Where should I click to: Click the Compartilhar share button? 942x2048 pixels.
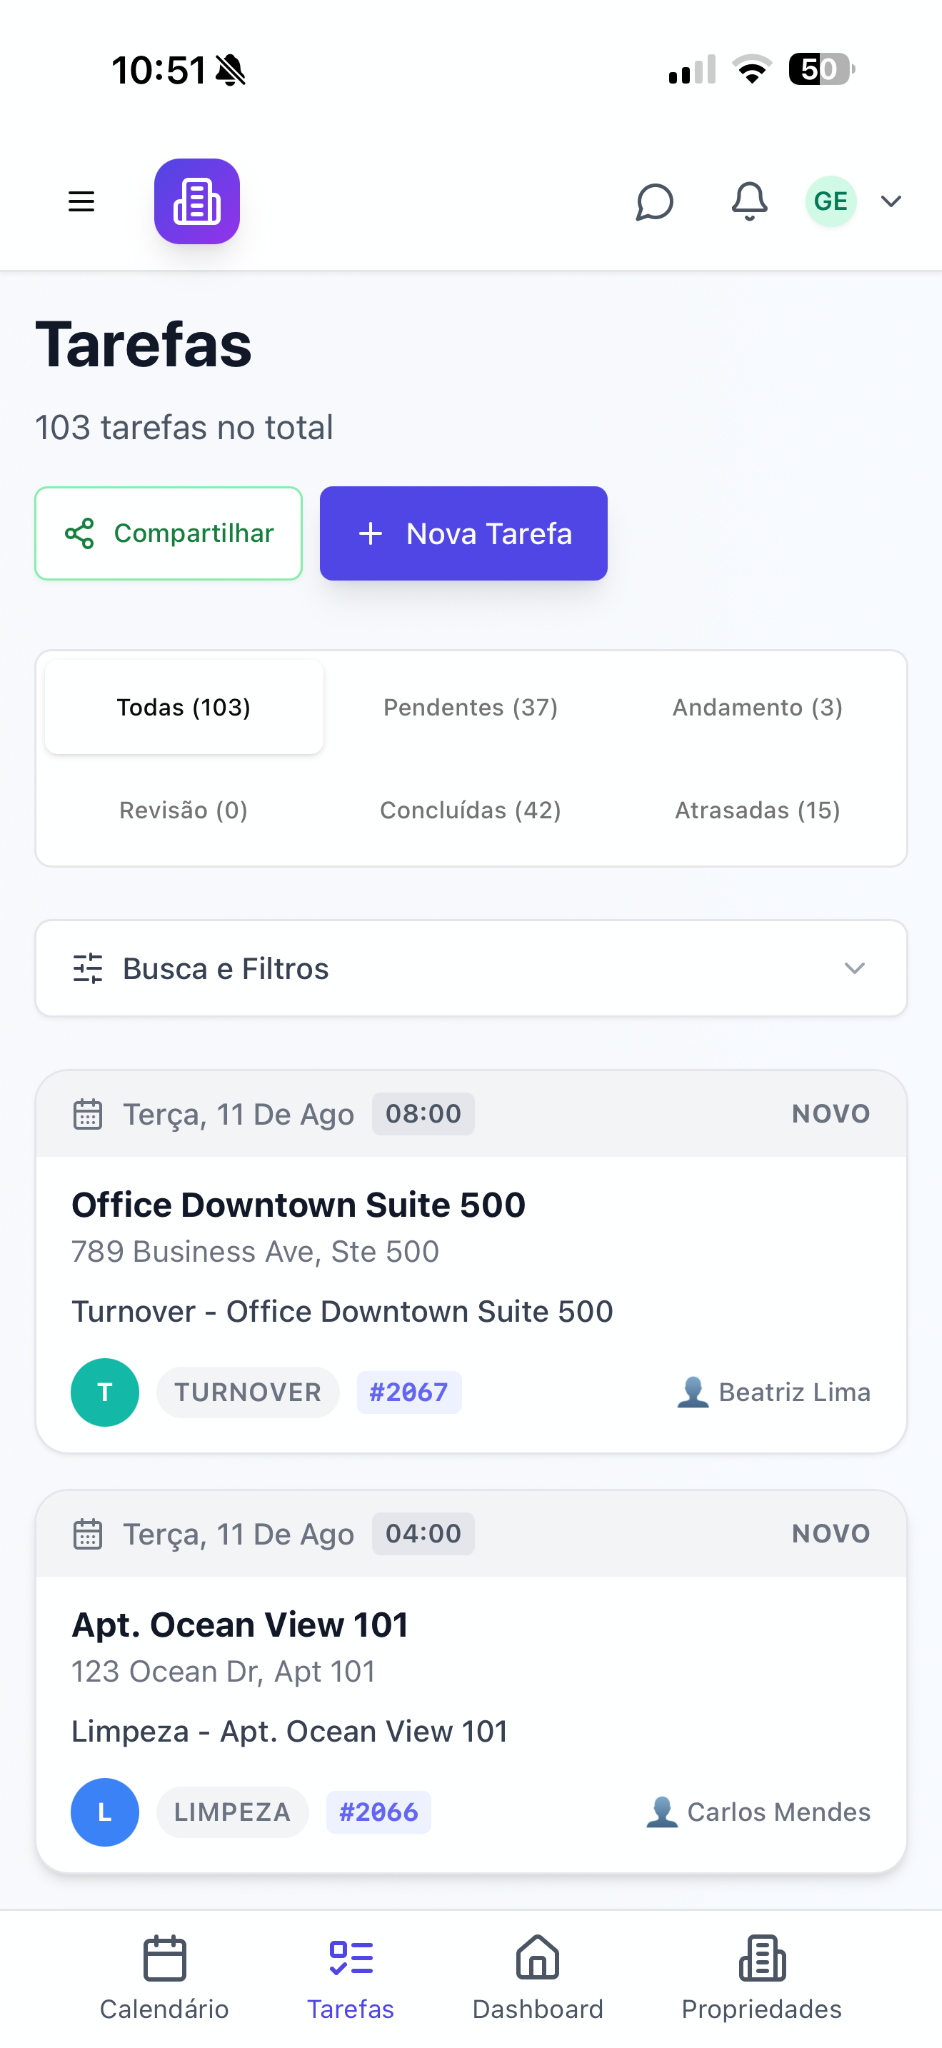click(169, 533)
